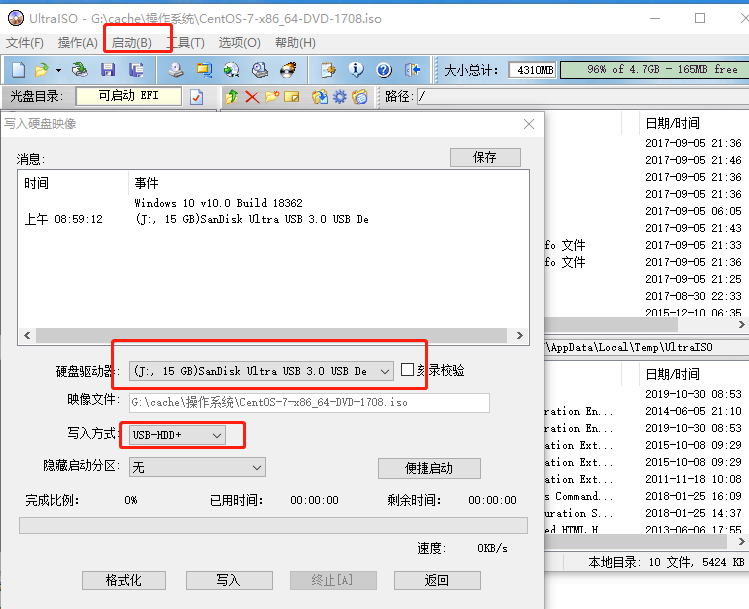
Task: Click the 保存 button
Action: click(x=485, y=157)
